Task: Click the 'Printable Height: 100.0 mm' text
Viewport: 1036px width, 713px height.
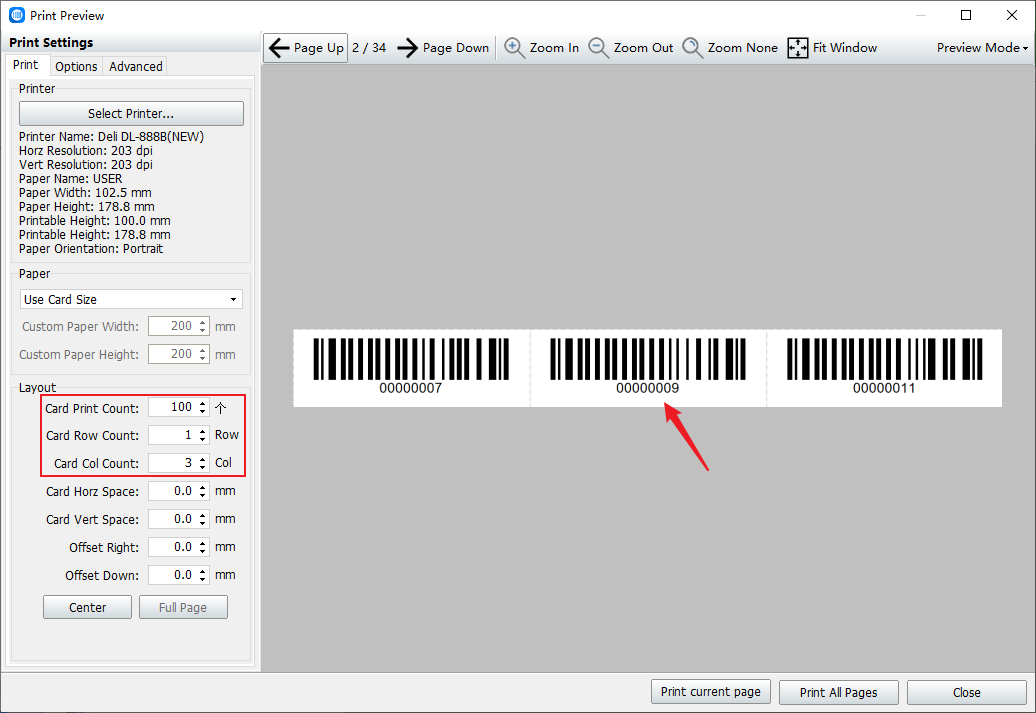Action: [94, 221]
